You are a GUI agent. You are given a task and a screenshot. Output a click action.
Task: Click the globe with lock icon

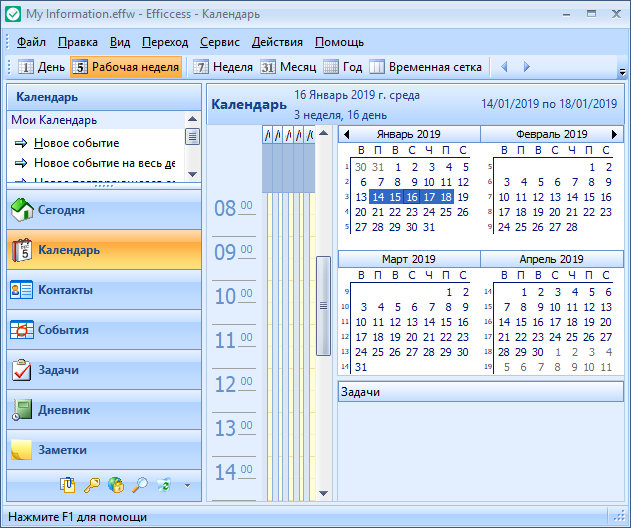click(x=116, y=485)
